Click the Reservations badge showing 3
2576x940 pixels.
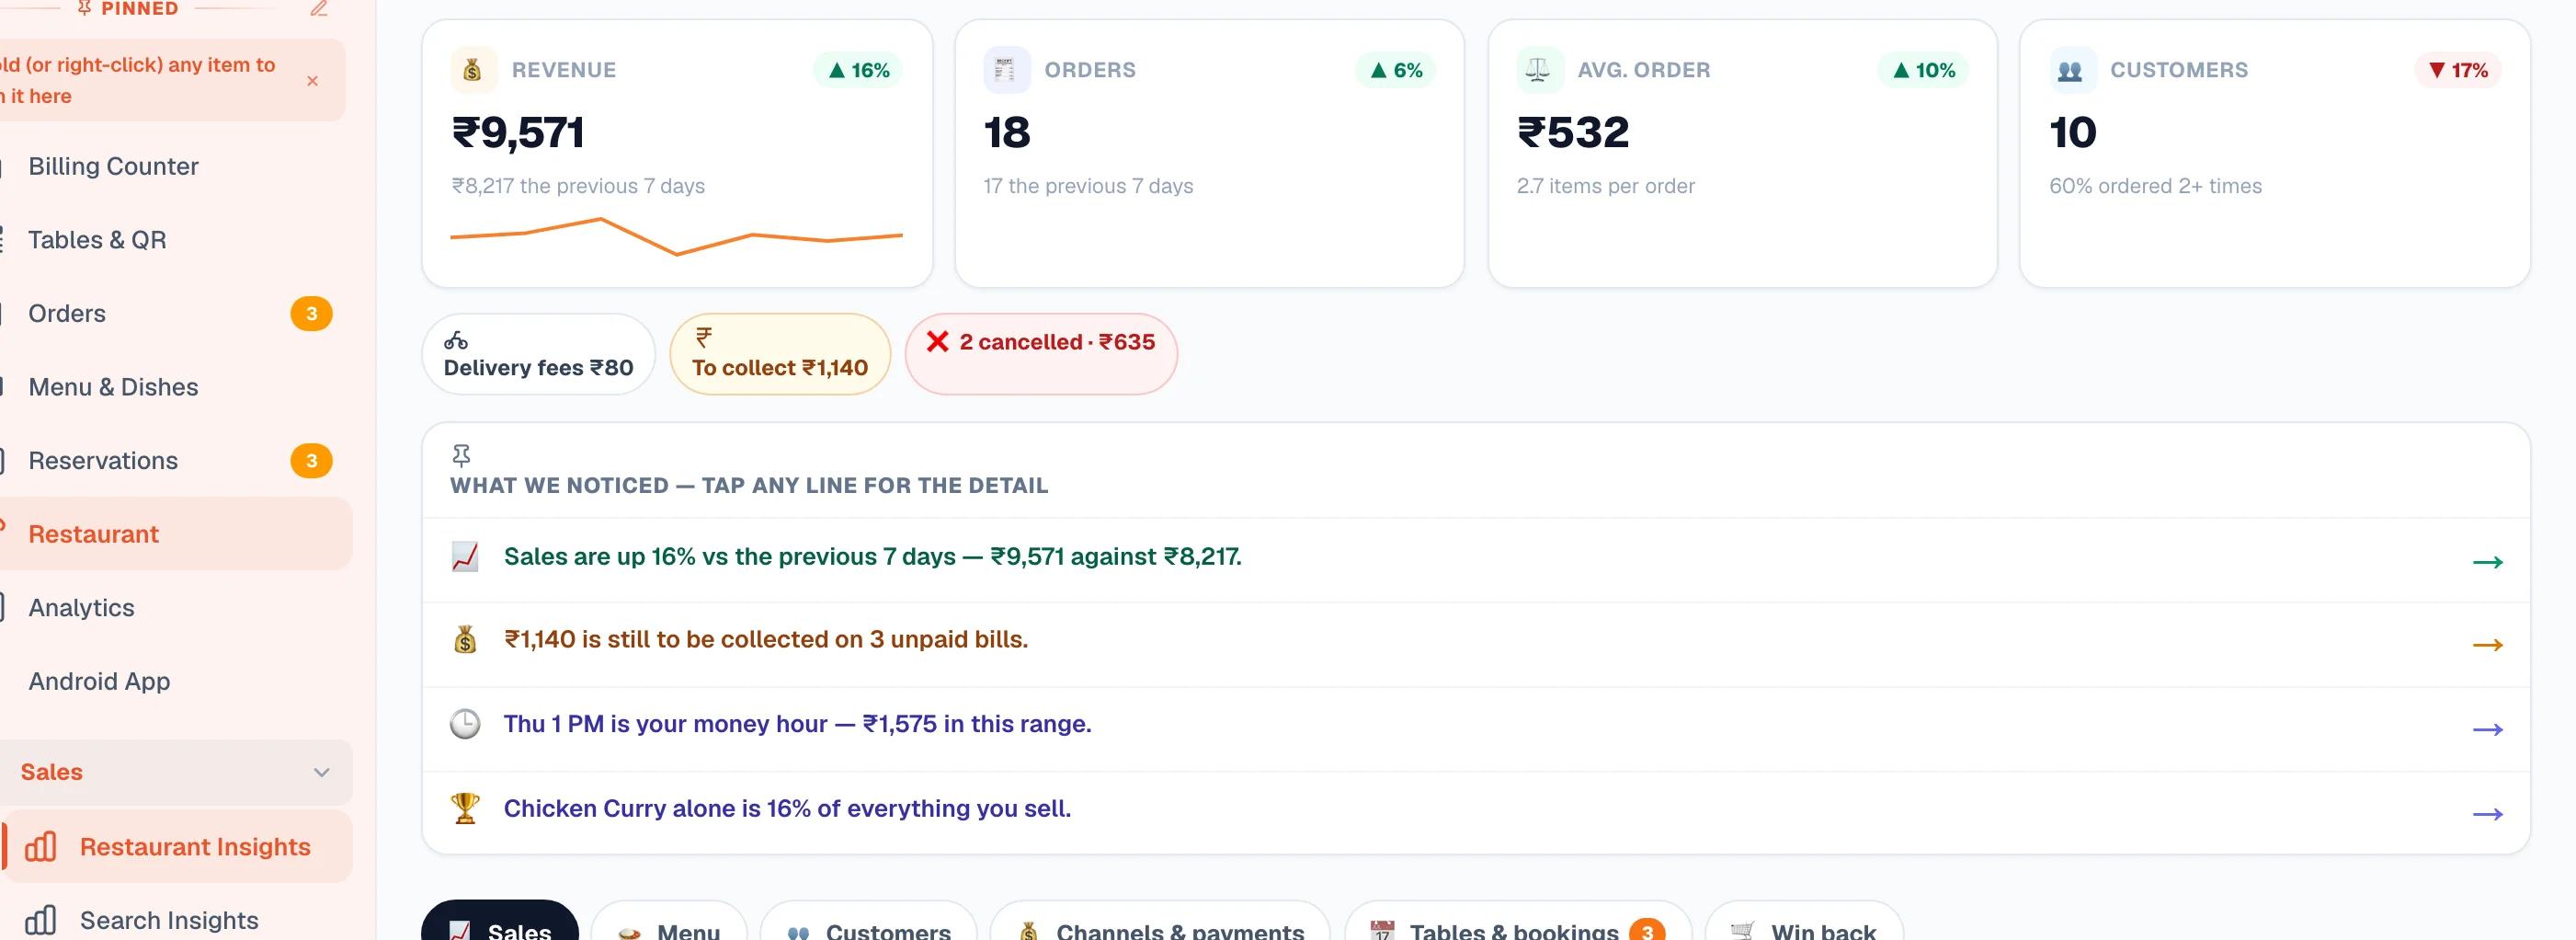pos(311,461)
